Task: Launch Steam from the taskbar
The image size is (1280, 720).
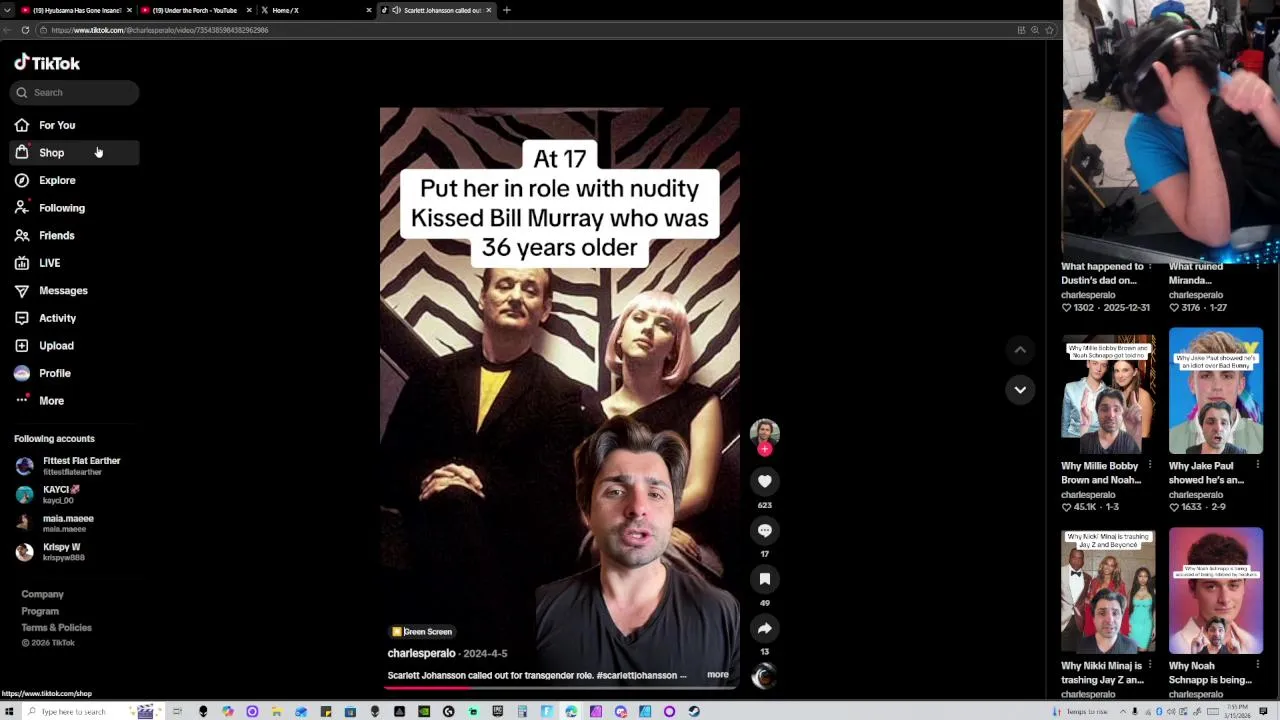Action: 694,711
